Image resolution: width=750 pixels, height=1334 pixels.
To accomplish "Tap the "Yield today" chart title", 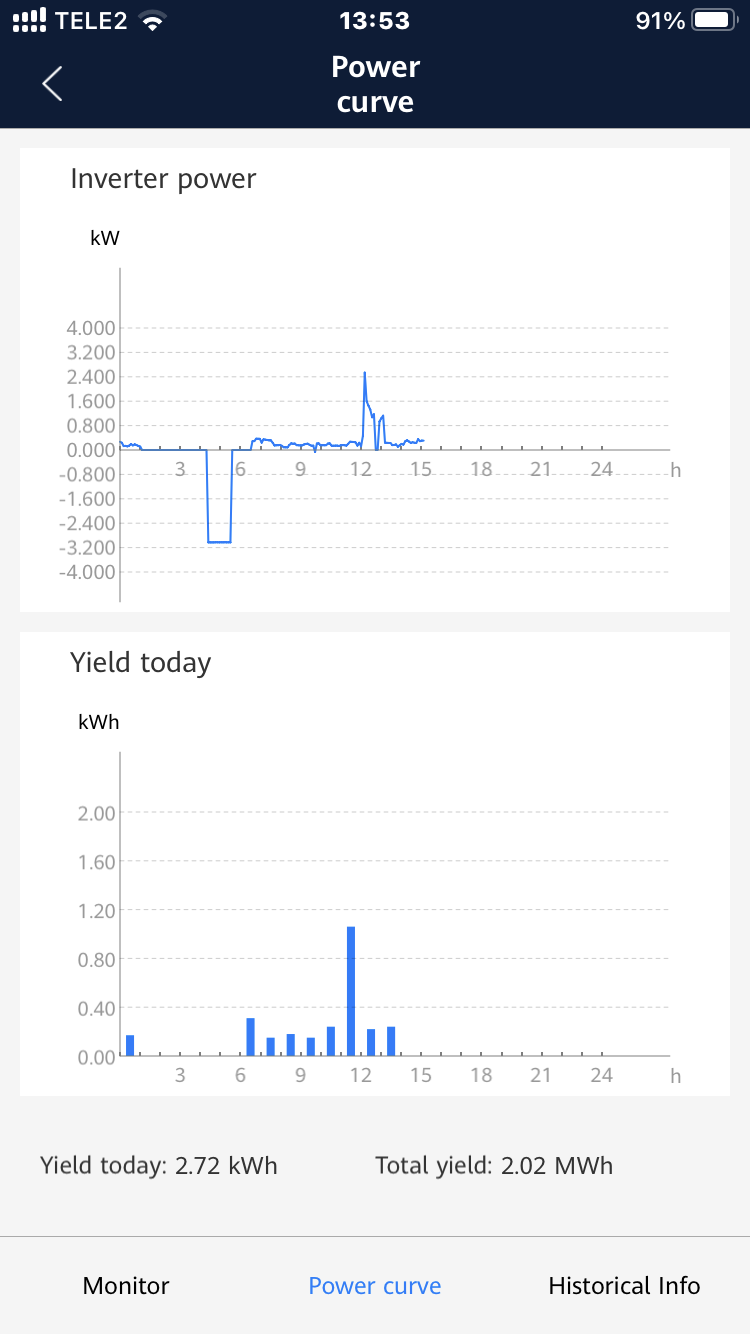I will click(141, 663).
